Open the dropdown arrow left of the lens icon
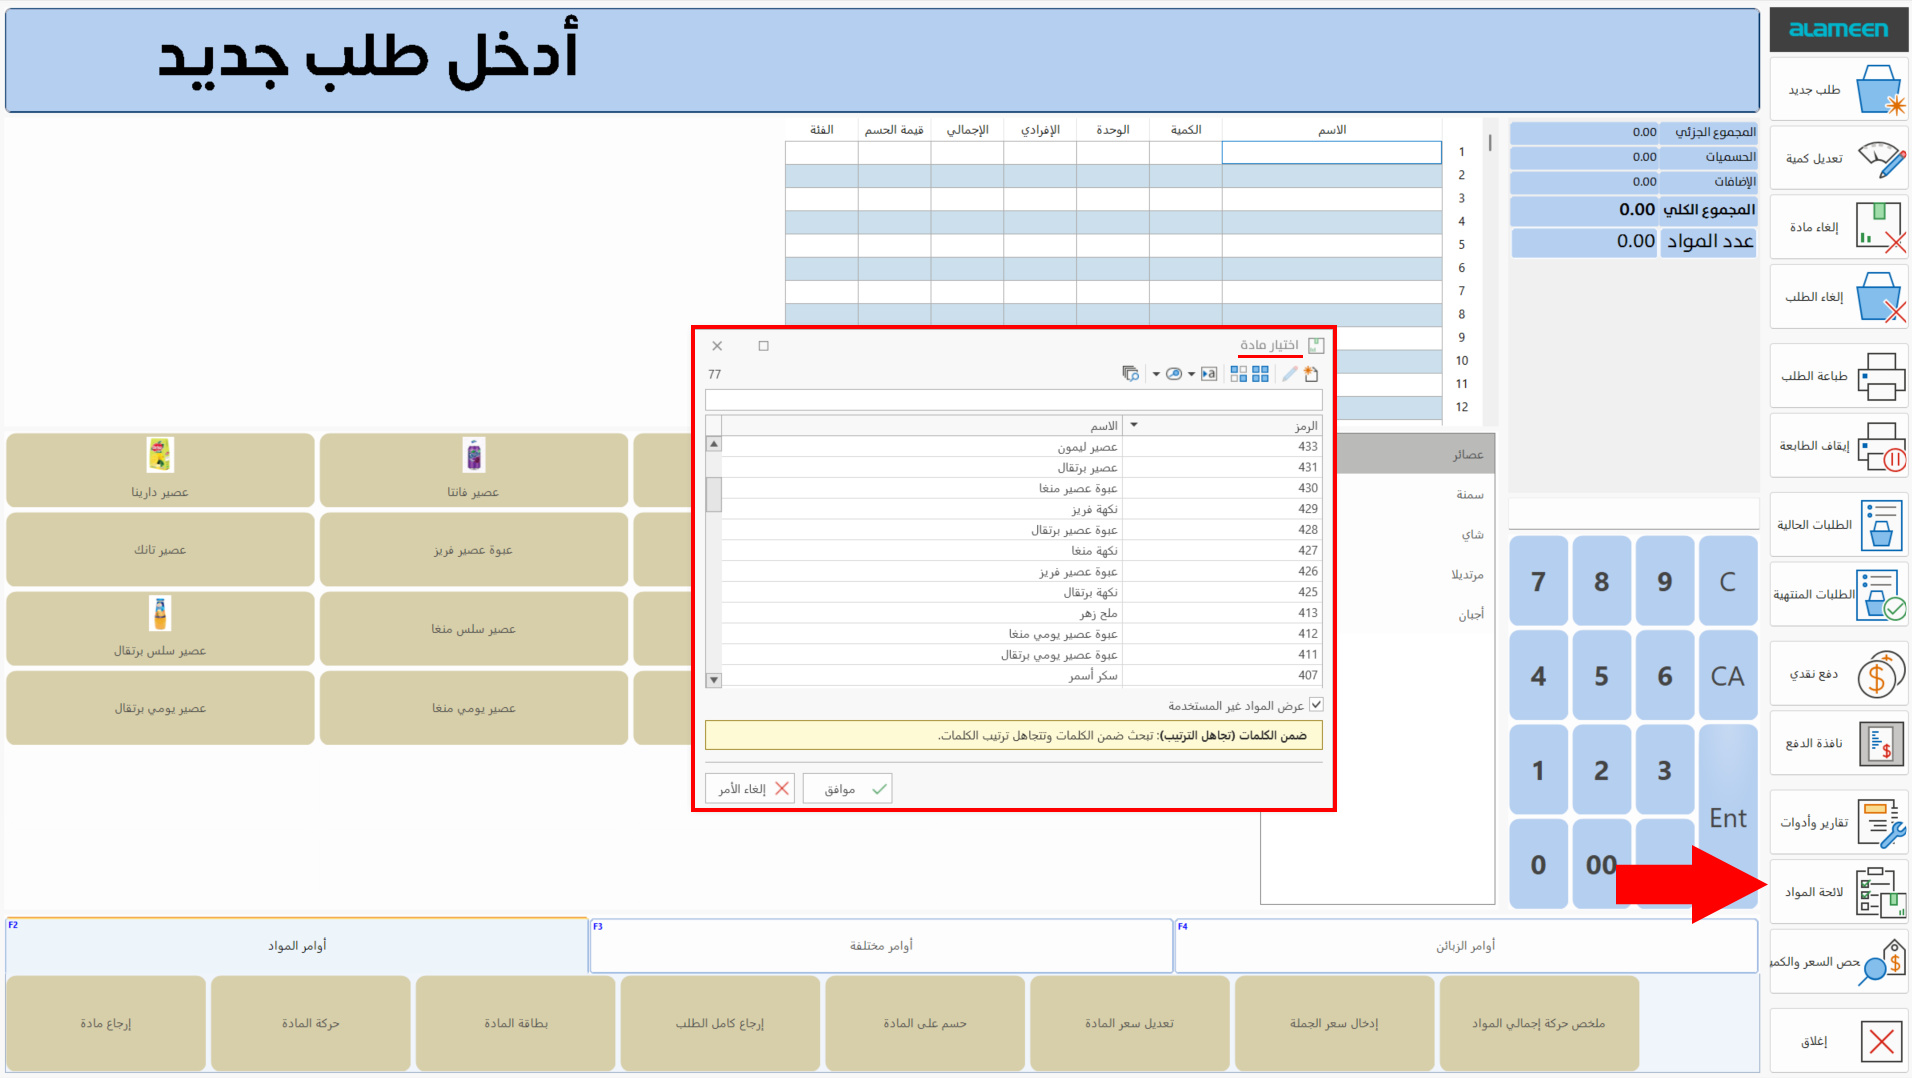The width and height of the screenshot is (1912, 1078). pyautogui.click(x=1156, y=374)
